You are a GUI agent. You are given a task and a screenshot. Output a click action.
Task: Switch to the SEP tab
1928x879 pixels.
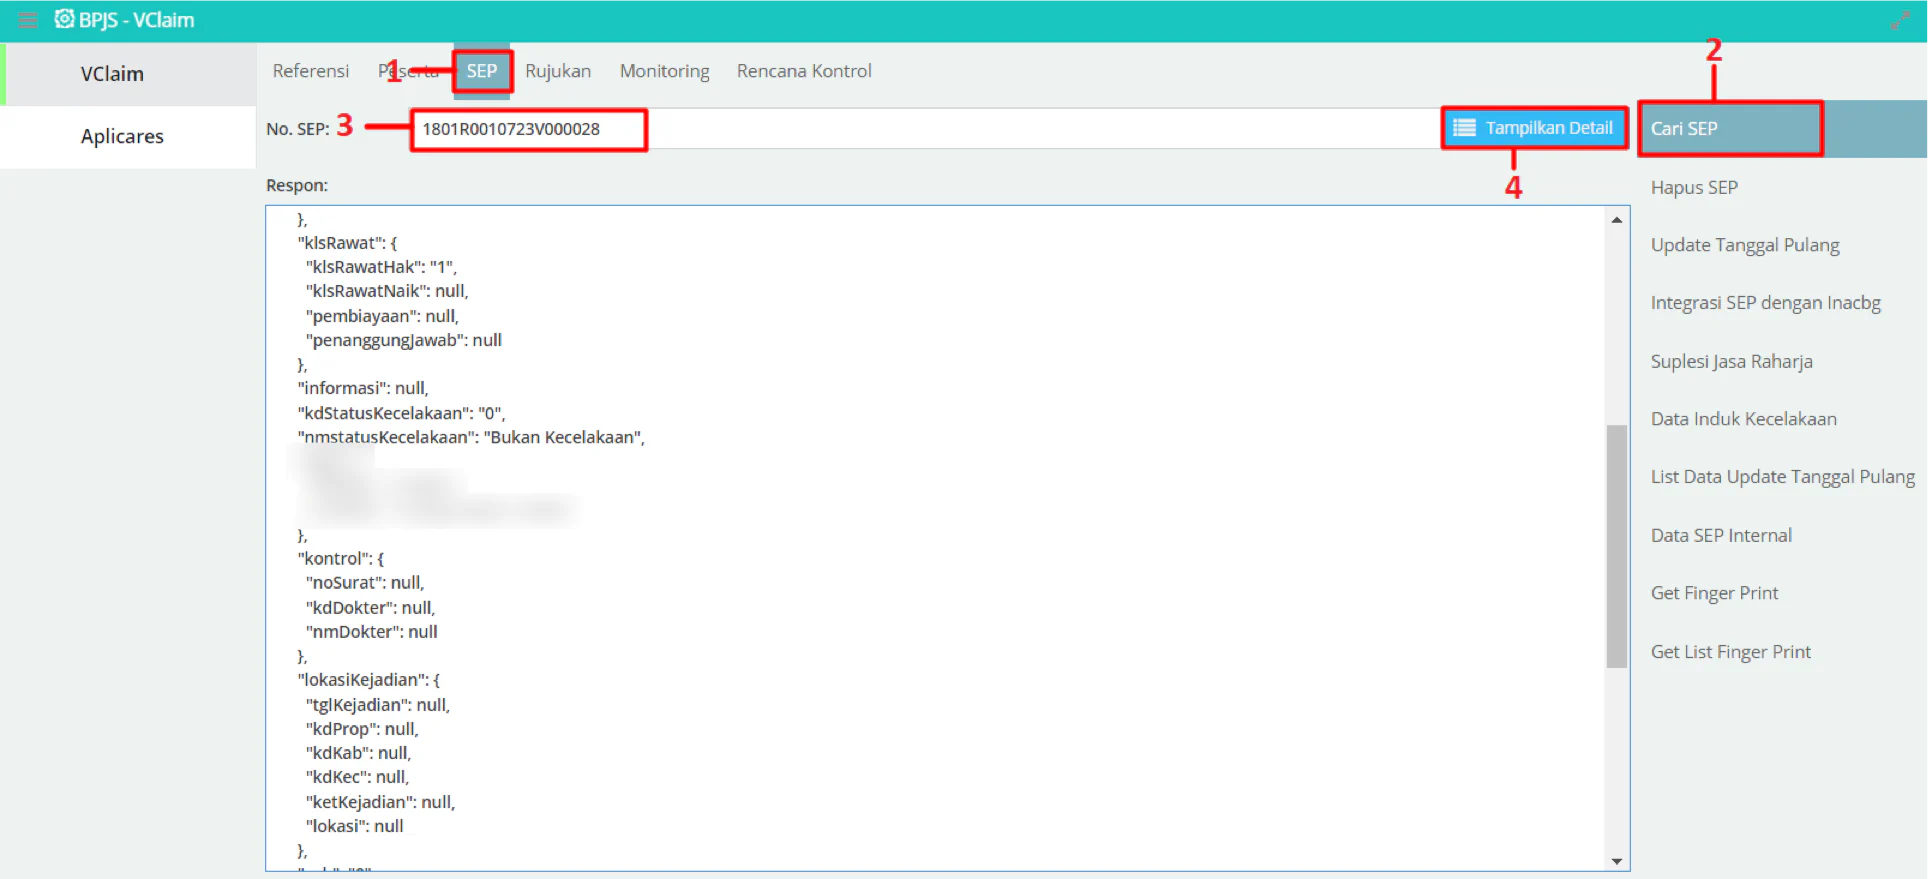[x=482, y=71]
